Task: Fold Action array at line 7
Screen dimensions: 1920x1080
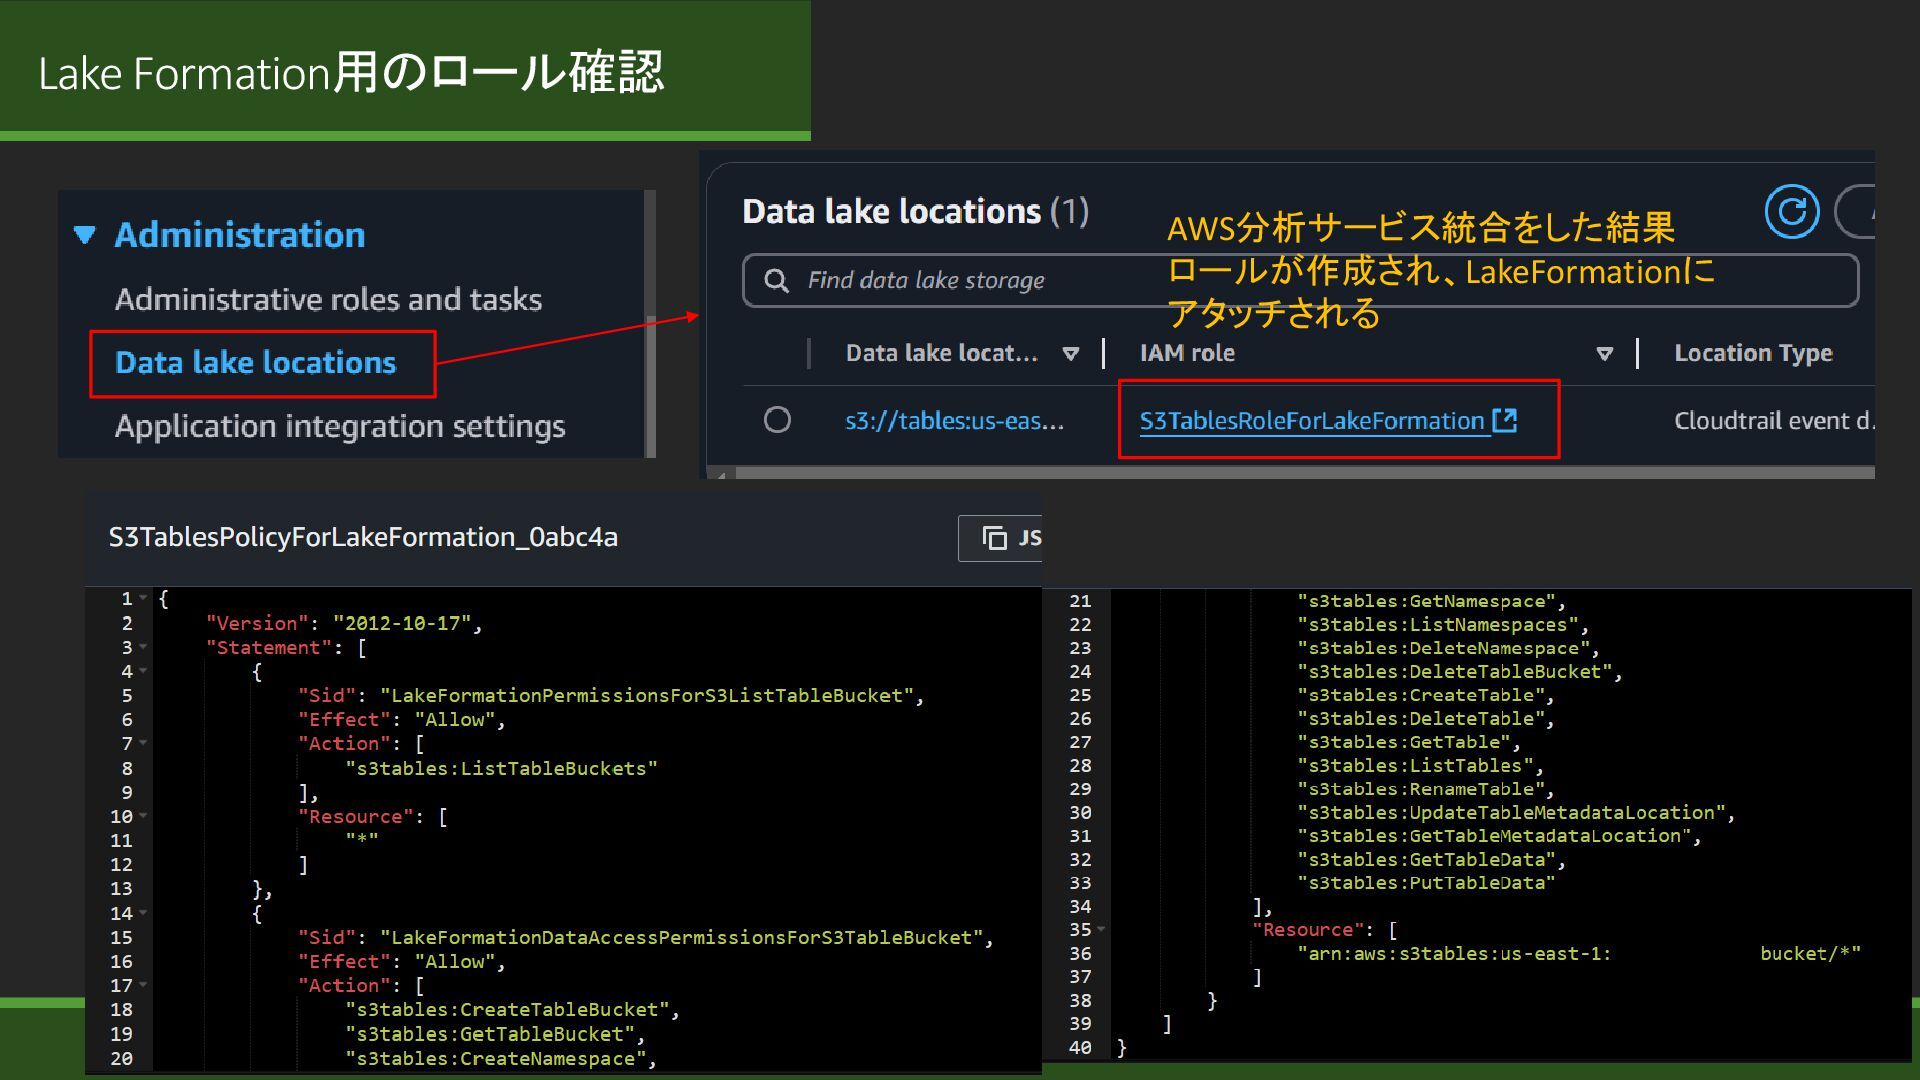Action: tap(144, 743)
